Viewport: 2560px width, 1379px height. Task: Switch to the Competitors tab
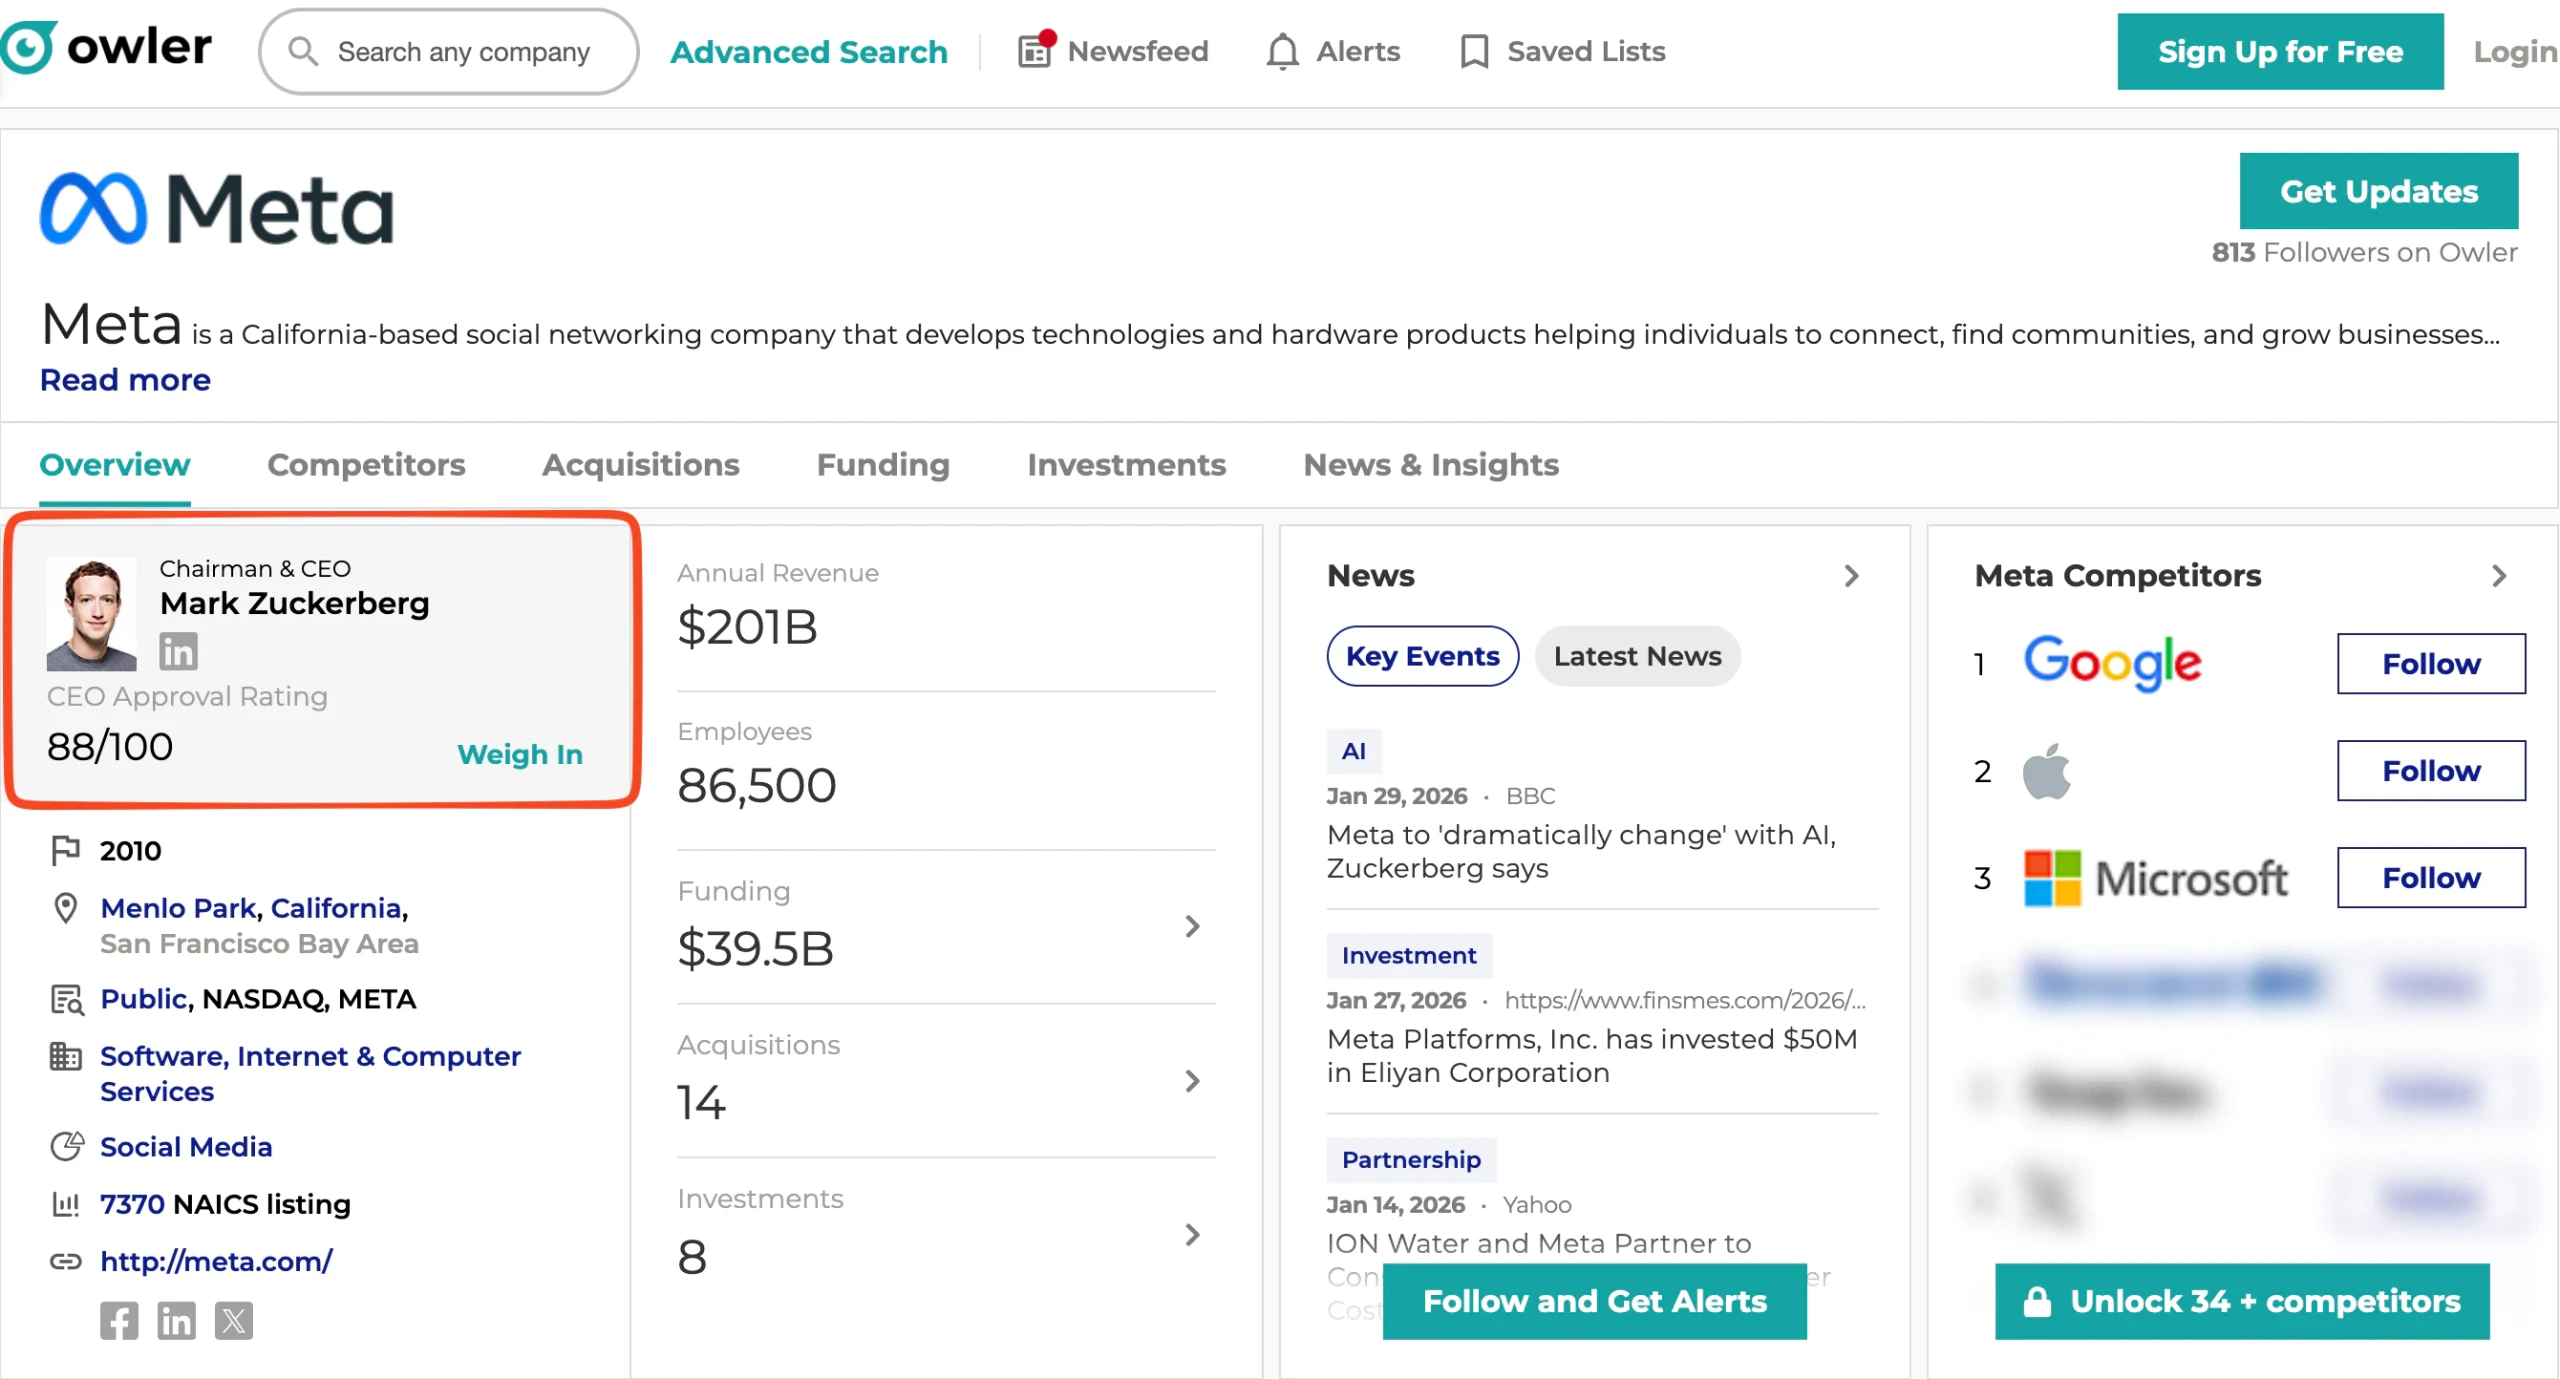[366, 465]
